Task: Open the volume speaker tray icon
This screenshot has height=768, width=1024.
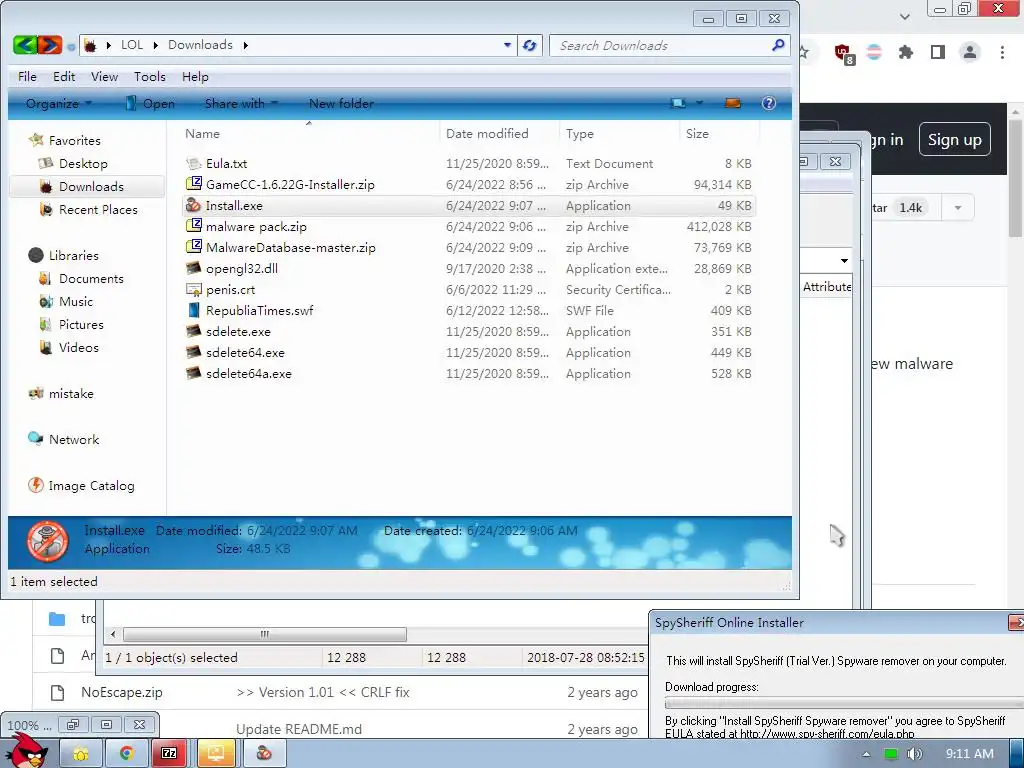Action: [x=914, y=754]
